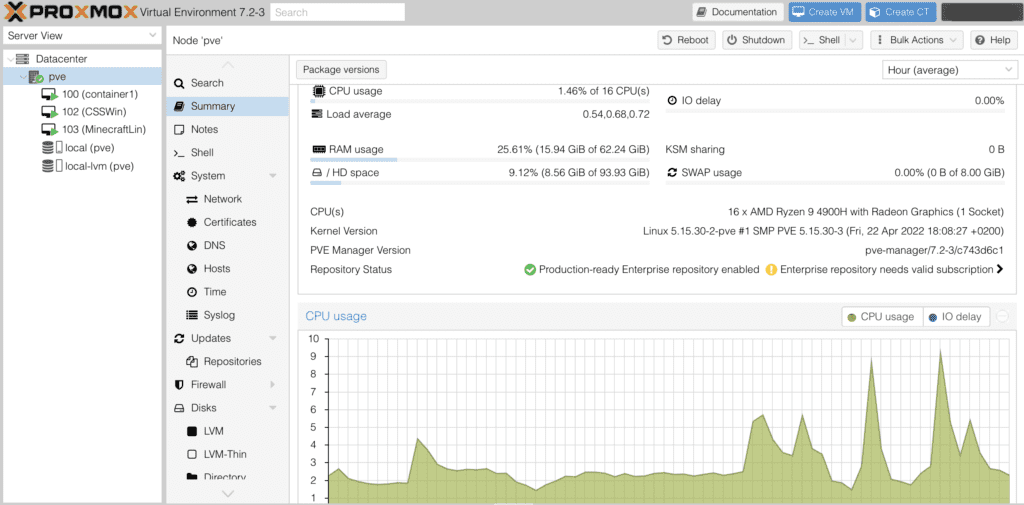Click the Shell terminal prompt icon in sidebar
This screenshot has width=1024, height=505.
[179, 153]
